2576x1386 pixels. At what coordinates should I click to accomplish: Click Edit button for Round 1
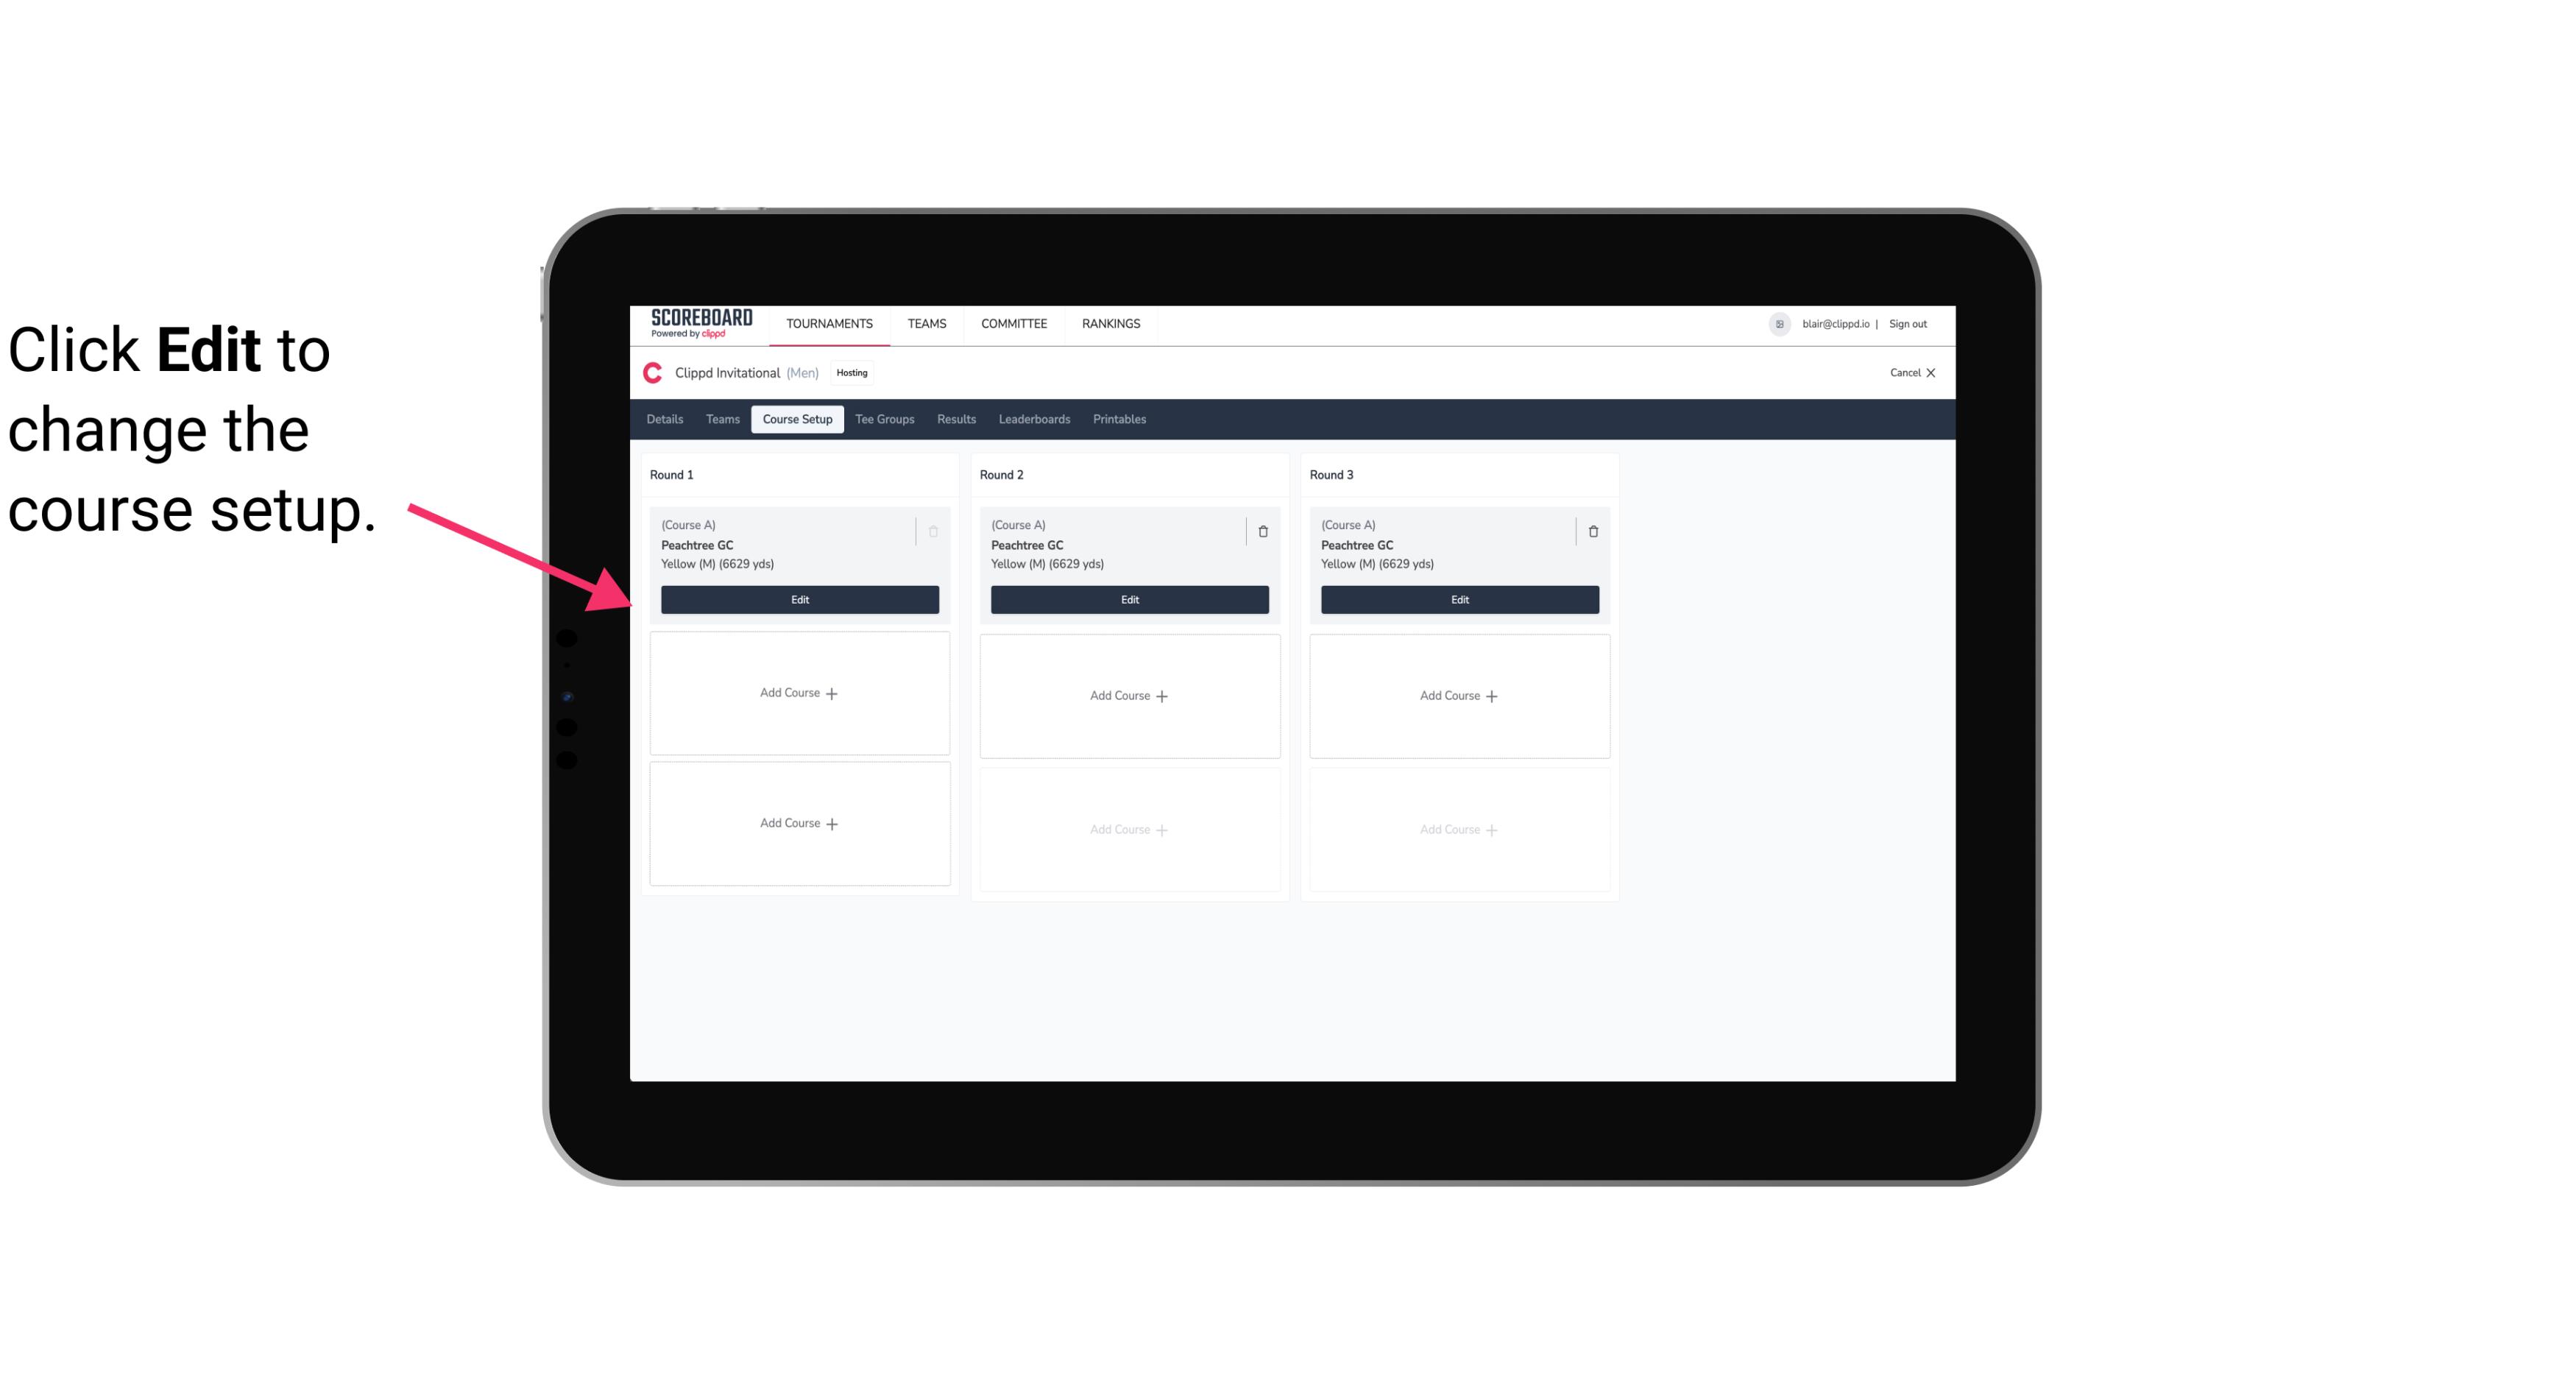click(799, 599)
